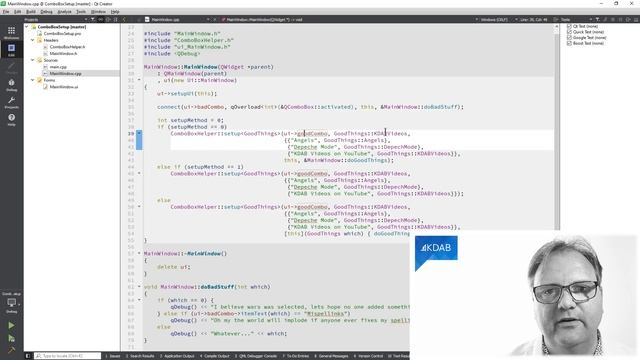Show the To-Do Entries pane

click(296, 356)
